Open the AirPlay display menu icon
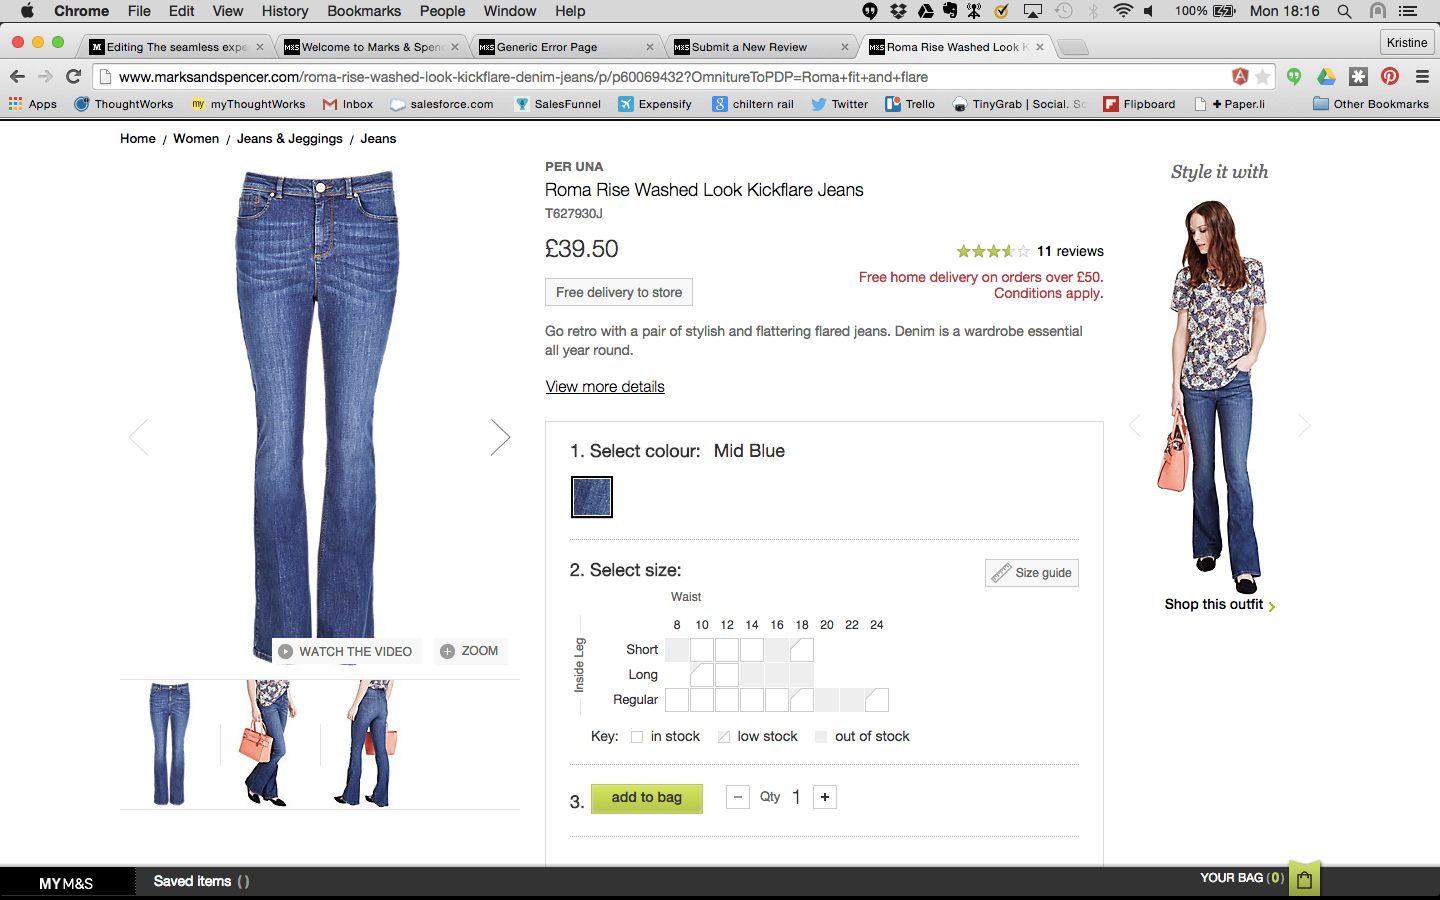The image size is (1440, 900). tap(1033, 11)
